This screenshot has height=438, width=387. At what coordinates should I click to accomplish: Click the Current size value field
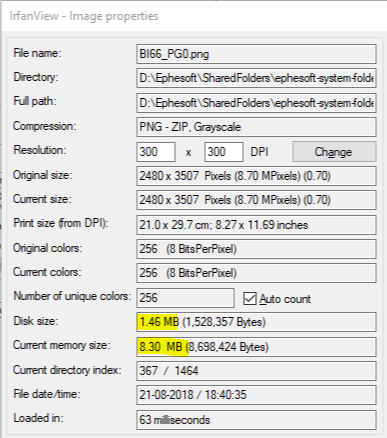click(256, 200)
